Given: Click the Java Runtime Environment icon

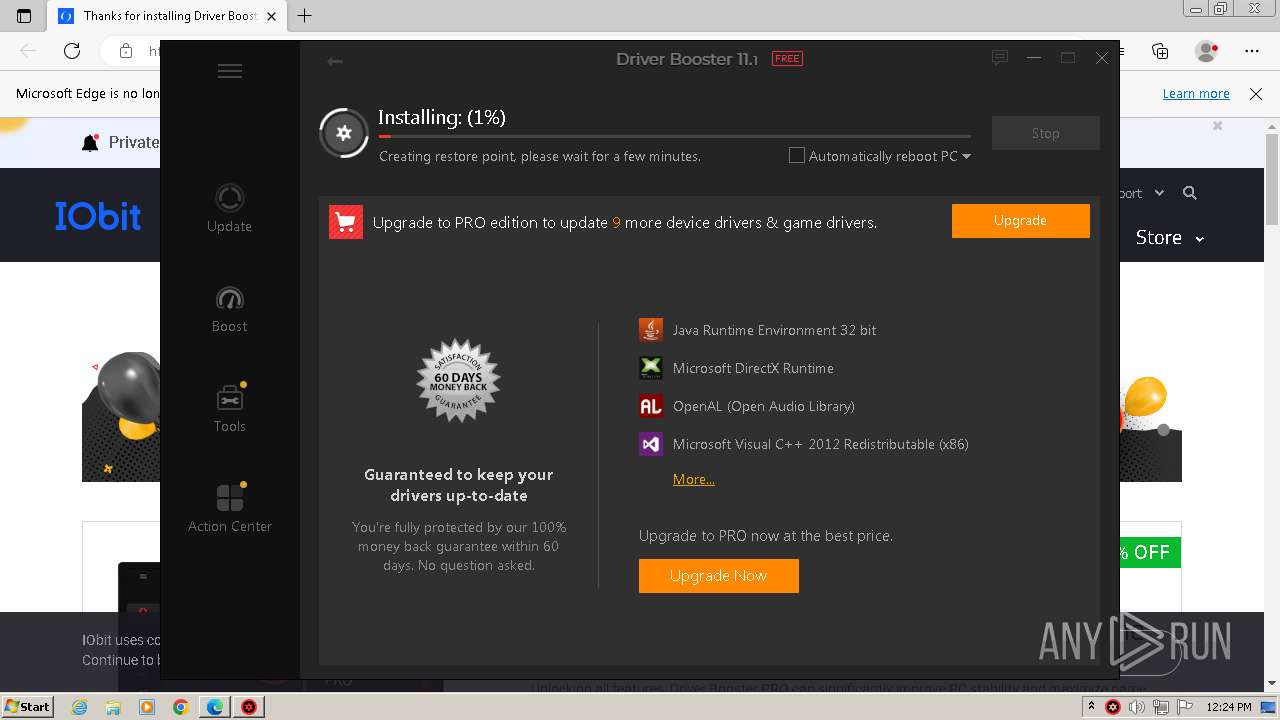Looking at the screenshot, I should (651, 330).
